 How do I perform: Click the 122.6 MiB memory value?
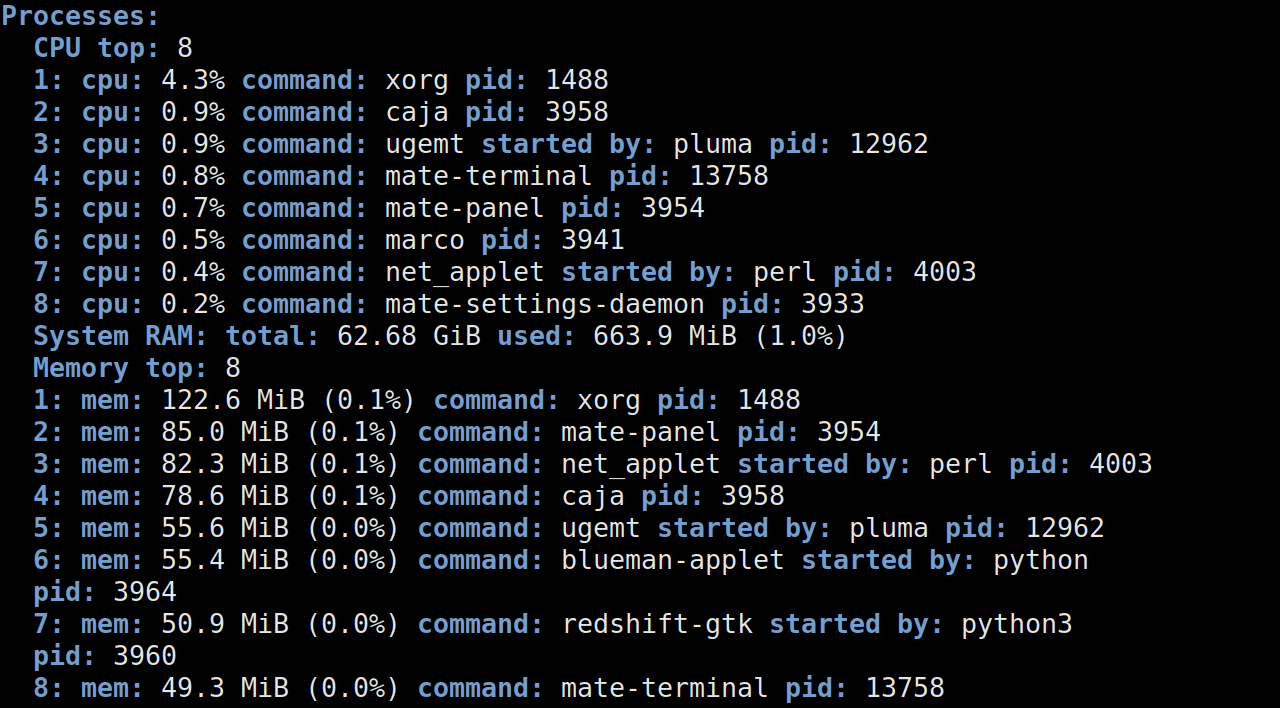[224, 400]
